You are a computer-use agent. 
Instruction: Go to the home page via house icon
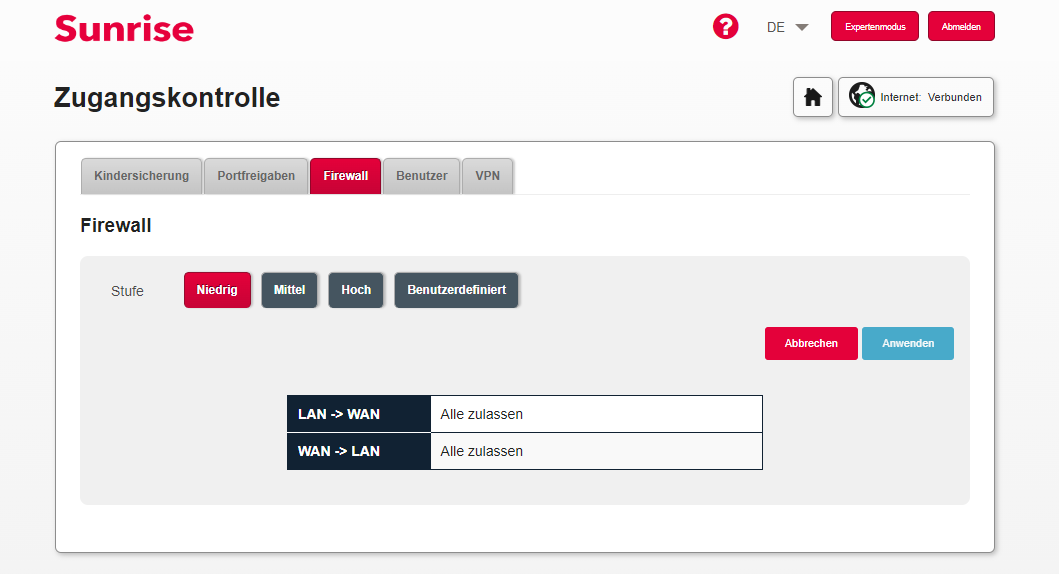point(813,97)
